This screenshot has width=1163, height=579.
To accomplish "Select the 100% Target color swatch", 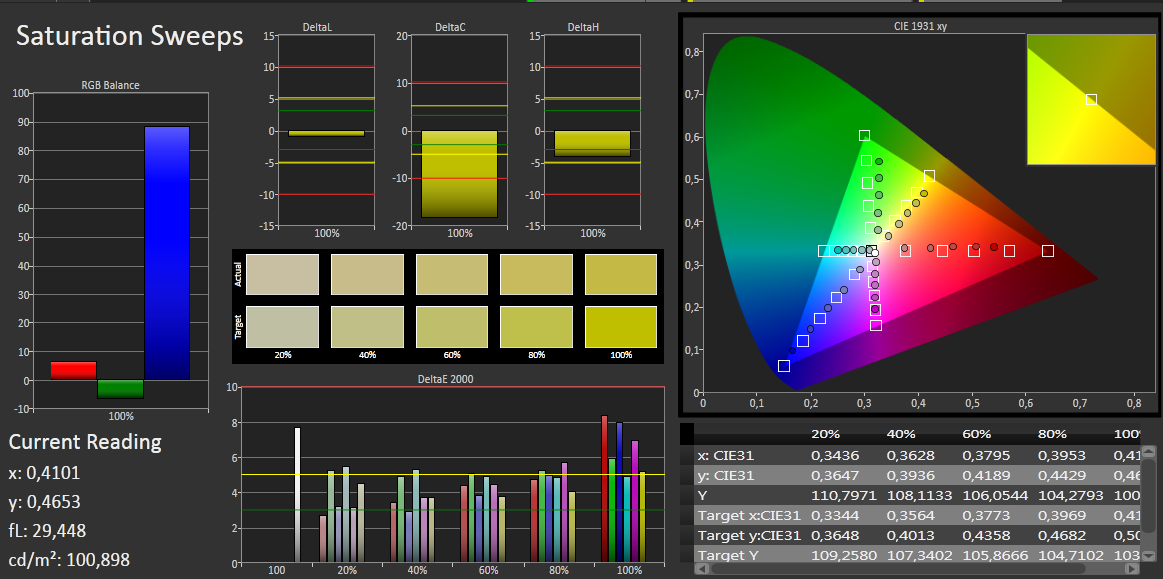I will 621,327.
